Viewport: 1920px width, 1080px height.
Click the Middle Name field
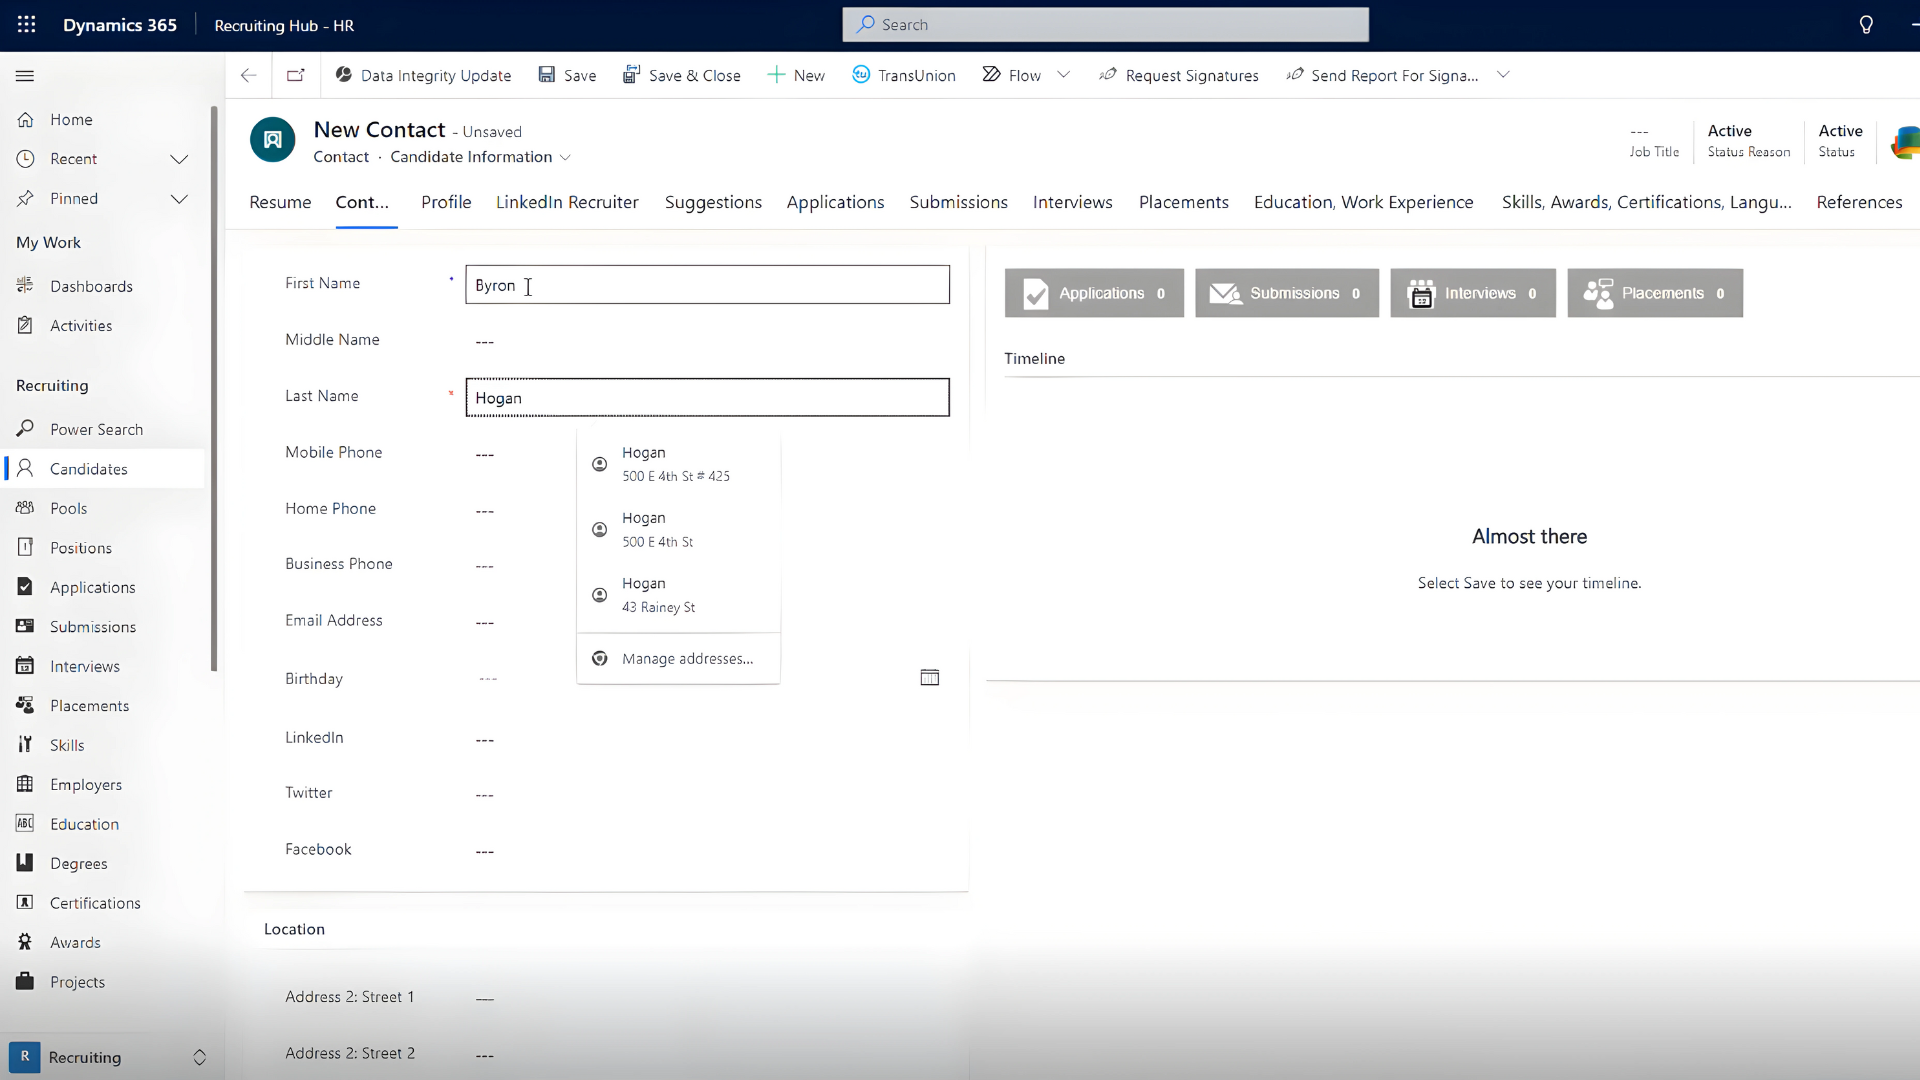[707, 341]
